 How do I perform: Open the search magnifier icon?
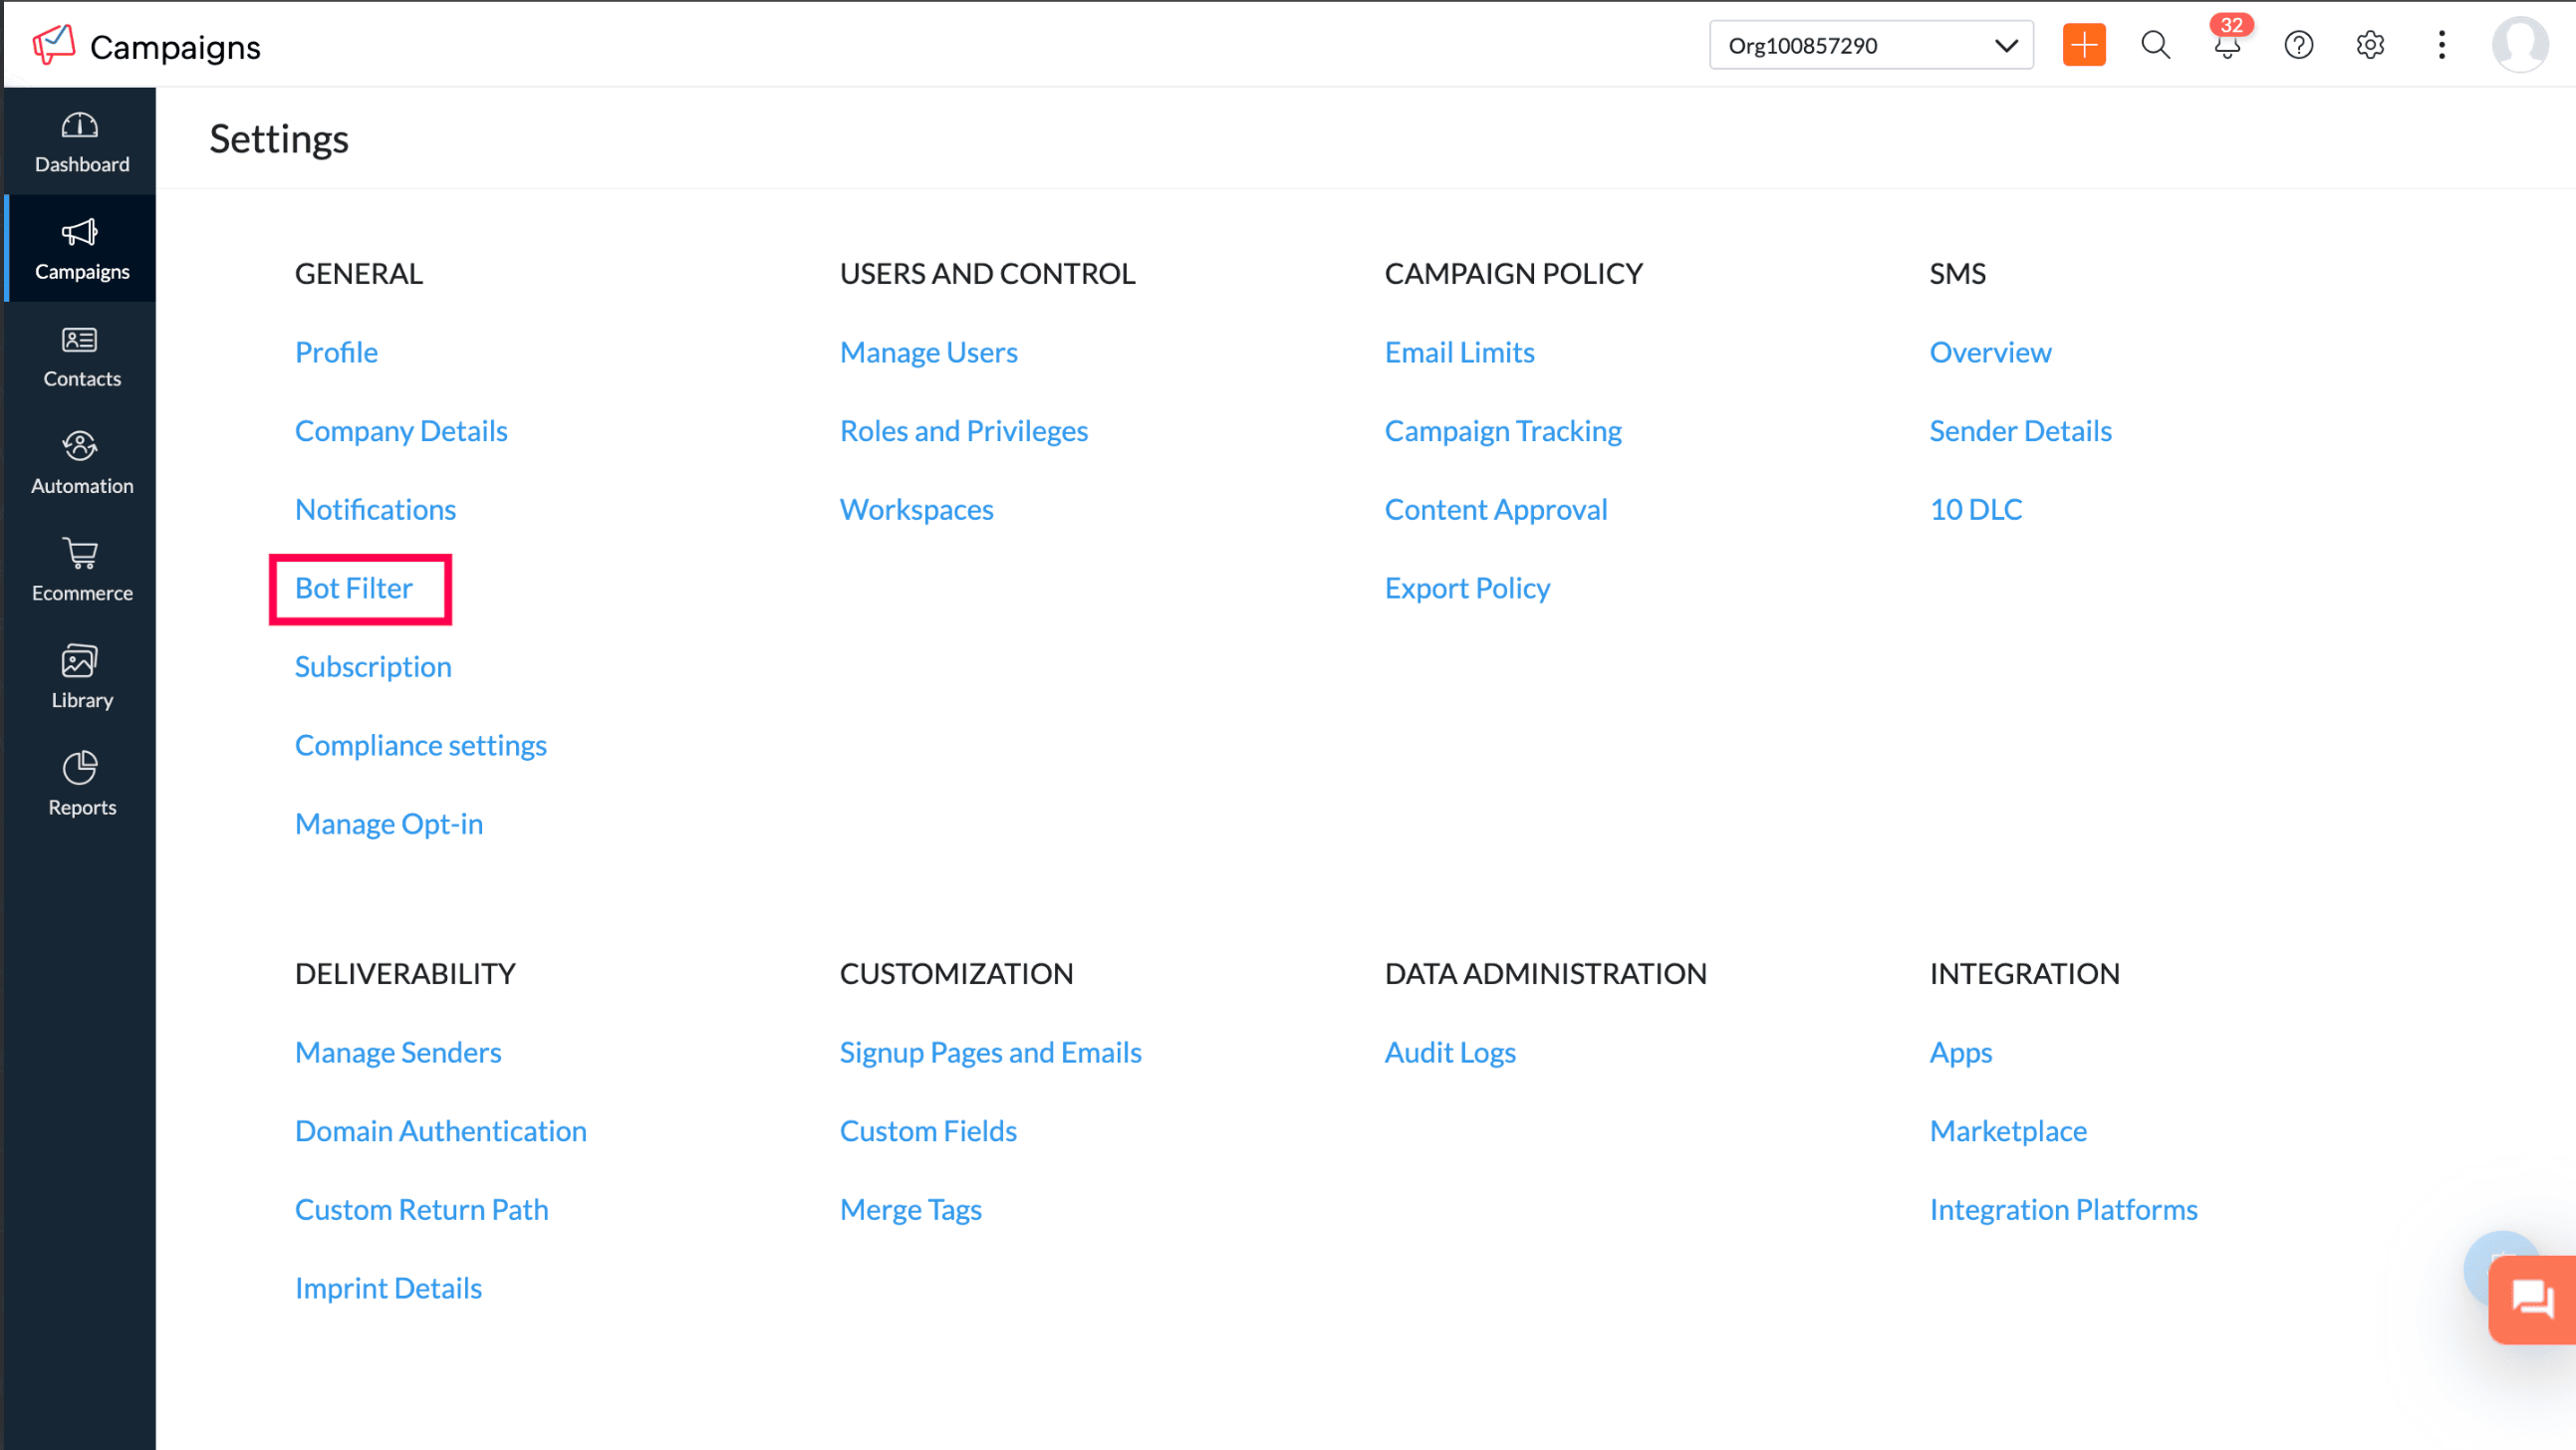click(x=2155, y=45)
